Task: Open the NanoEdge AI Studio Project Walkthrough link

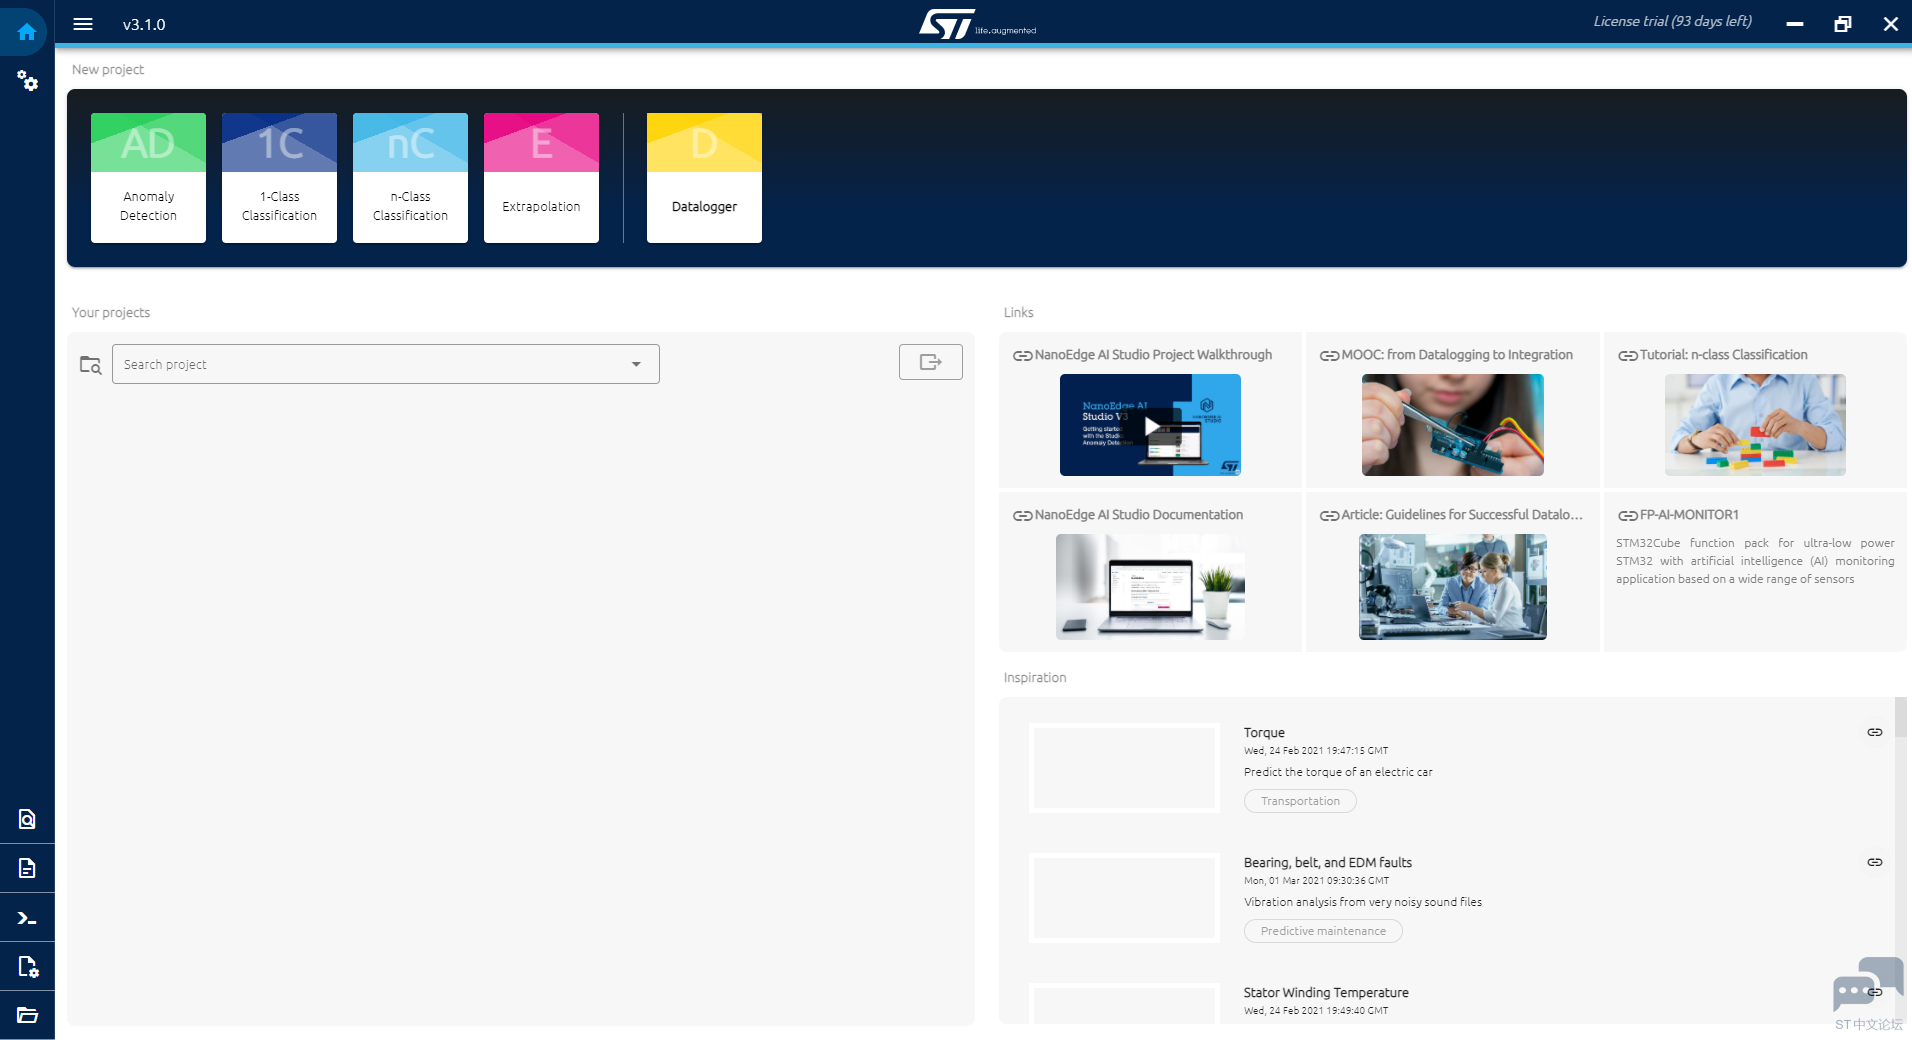Action: (x=1153, y=355)
